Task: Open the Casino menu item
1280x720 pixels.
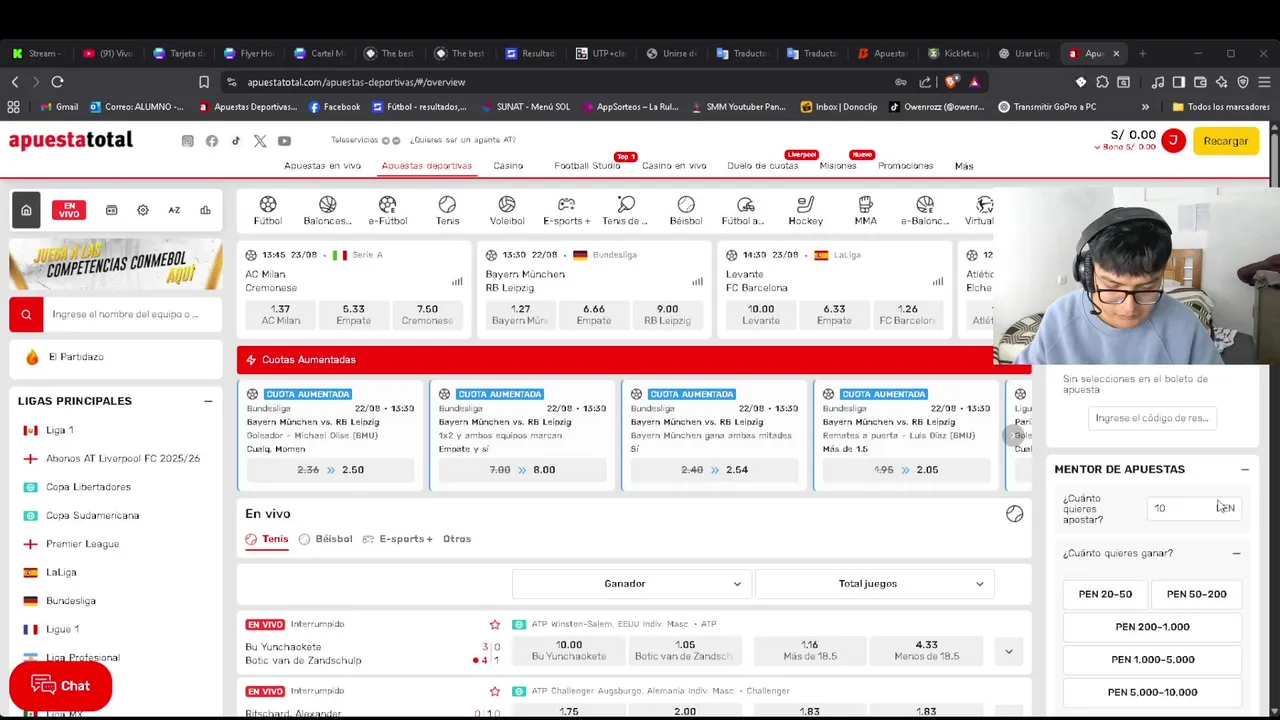Action: coord(508,166)
